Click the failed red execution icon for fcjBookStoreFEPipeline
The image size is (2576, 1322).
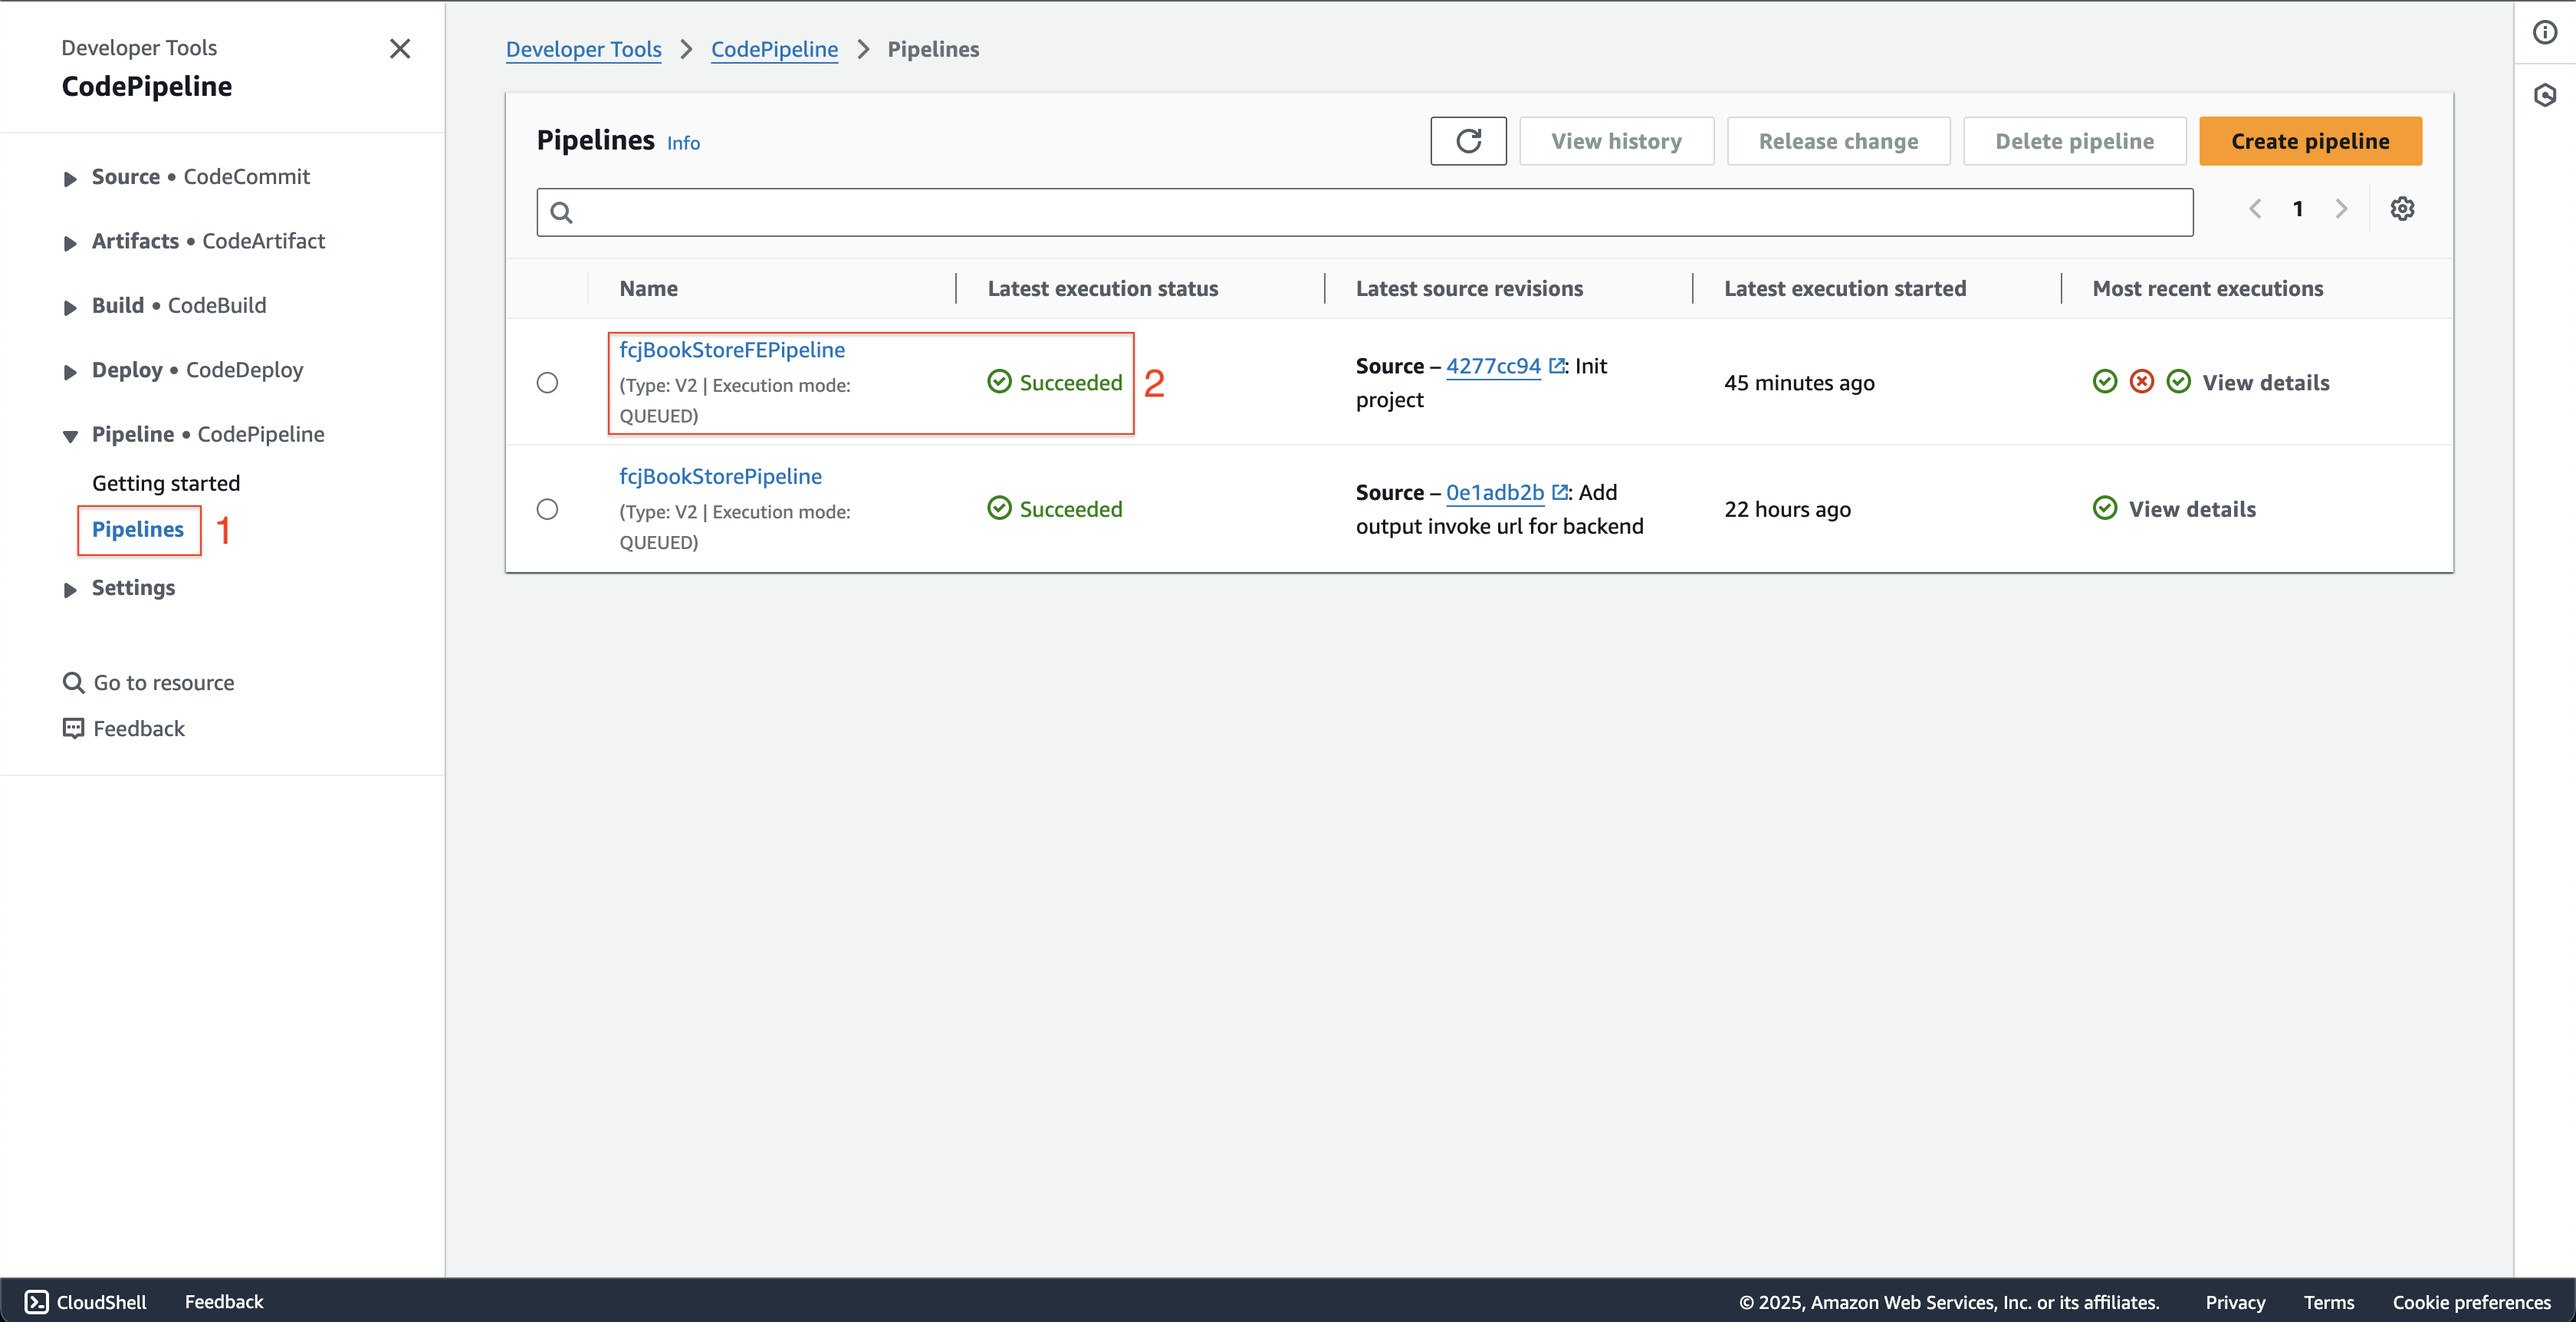[x=2141, y=382]
